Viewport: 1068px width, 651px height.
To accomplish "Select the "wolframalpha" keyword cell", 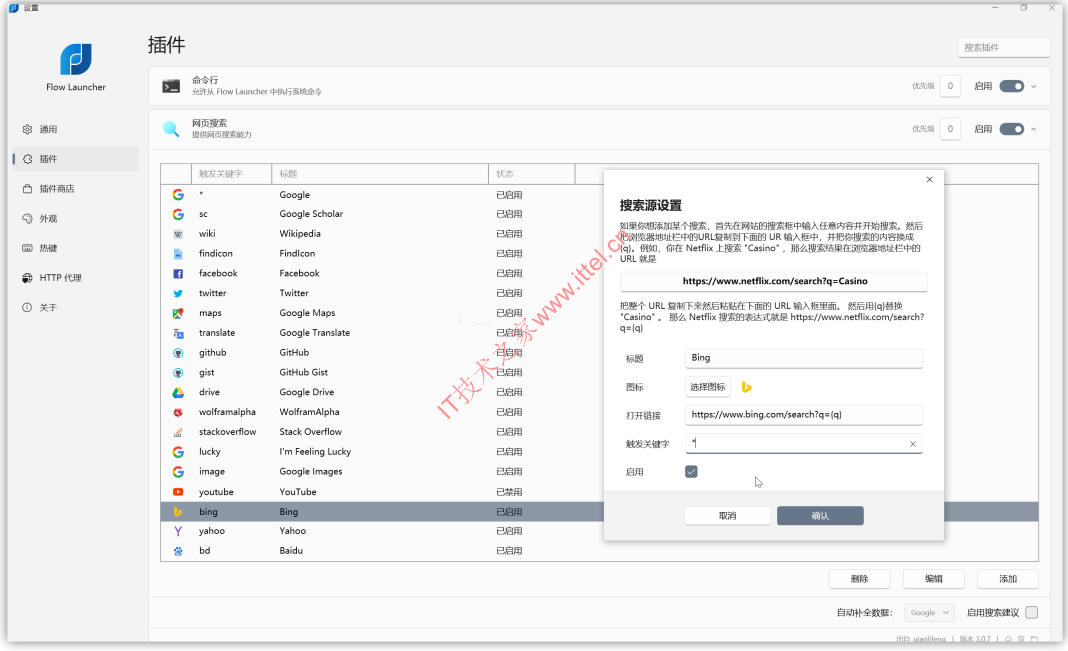I will 227,412.
